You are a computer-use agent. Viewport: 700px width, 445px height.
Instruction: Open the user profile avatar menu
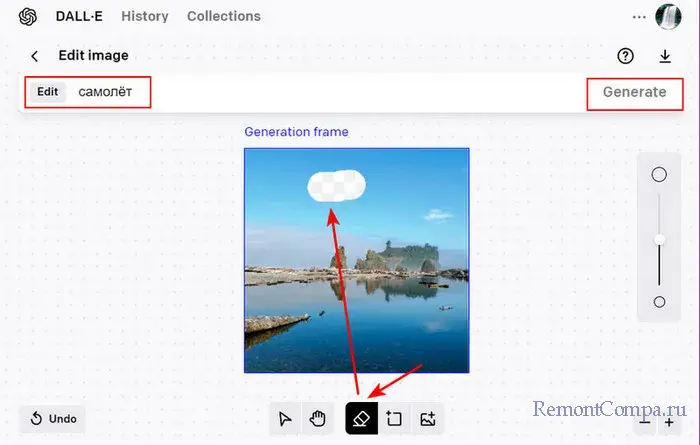(x=668, y=16)
